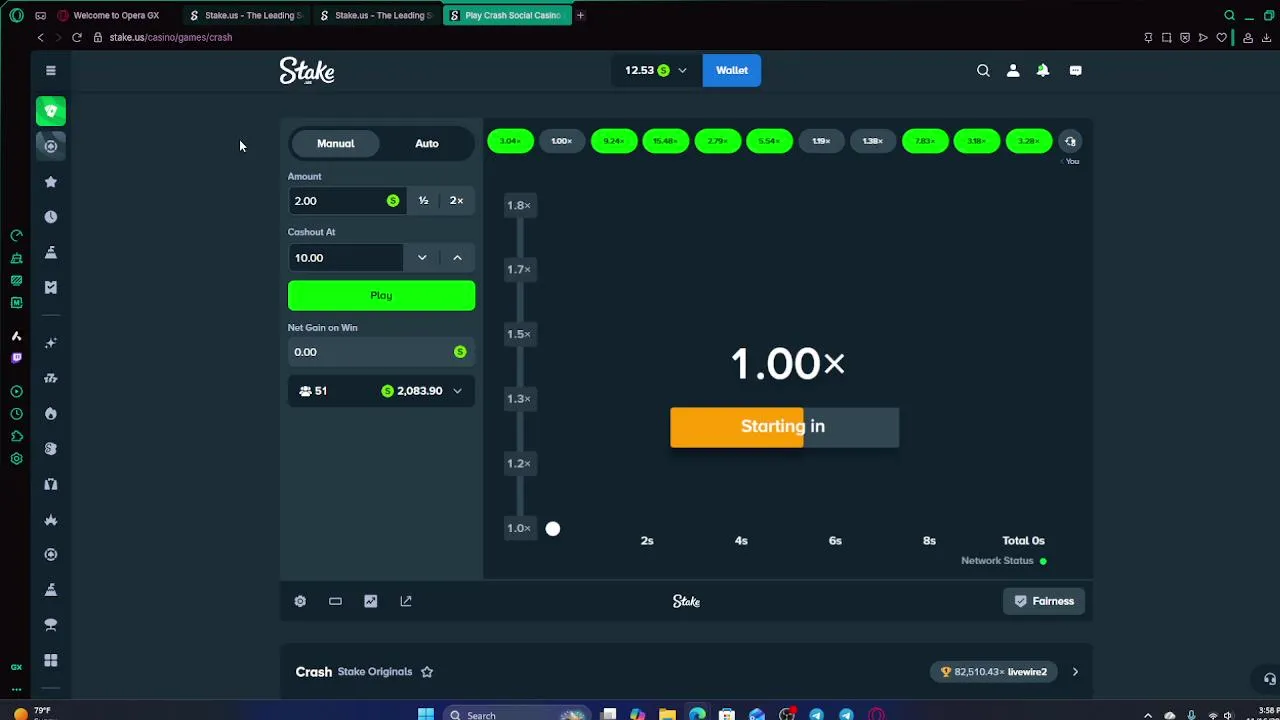Pop out the game window

(406, 601)
